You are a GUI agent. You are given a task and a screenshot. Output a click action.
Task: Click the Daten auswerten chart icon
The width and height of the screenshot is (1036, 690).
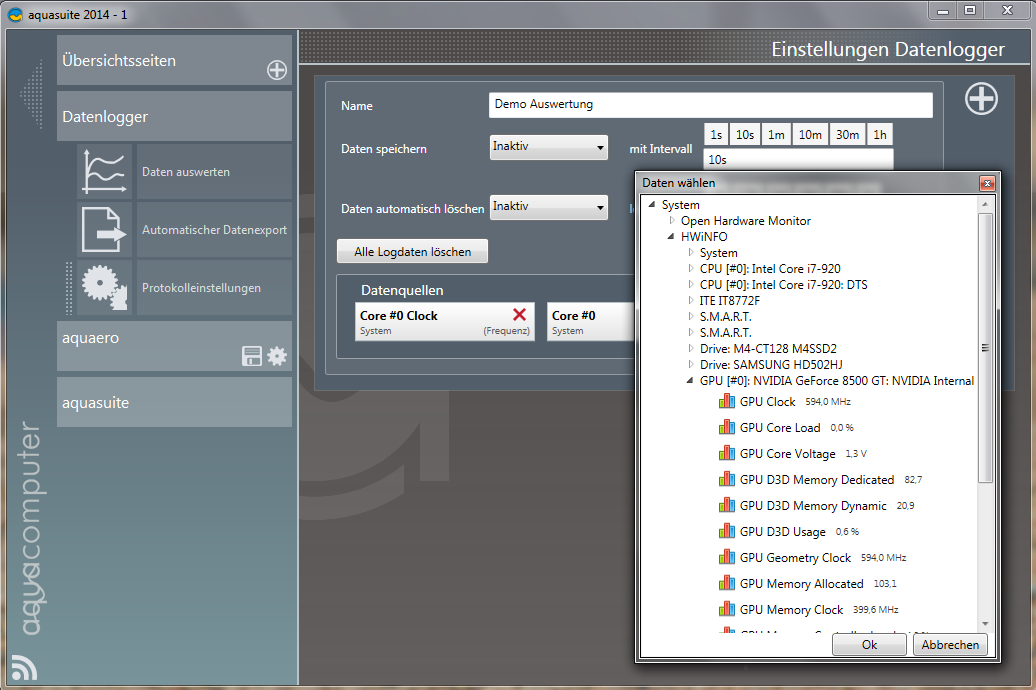pos(105,171)
